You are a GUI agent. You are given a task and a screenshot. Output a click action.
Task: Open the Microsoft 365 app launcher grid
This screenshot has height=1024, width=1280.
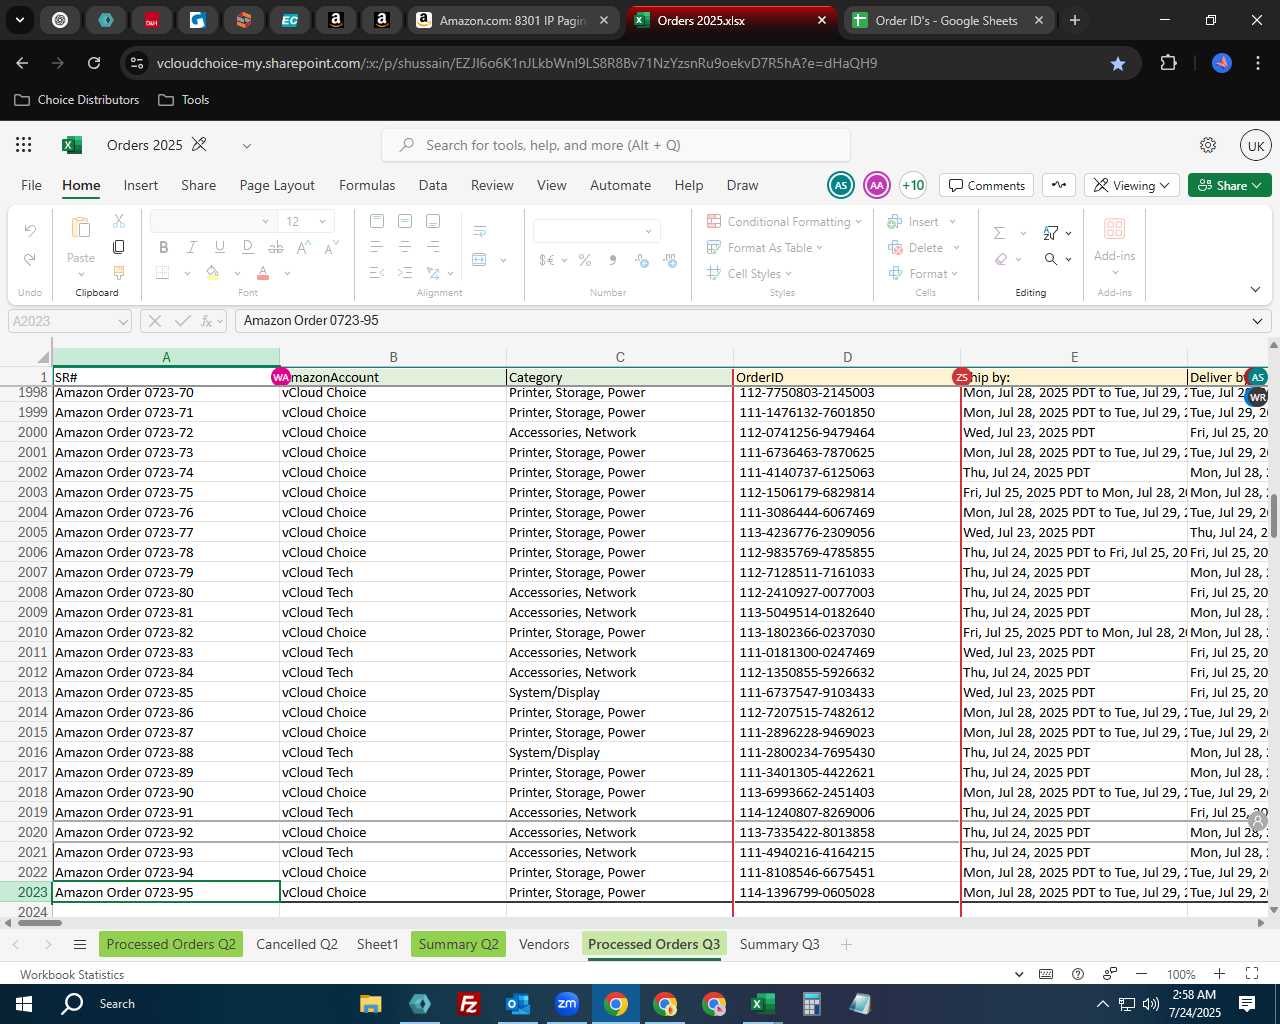(x=24, y=145)
